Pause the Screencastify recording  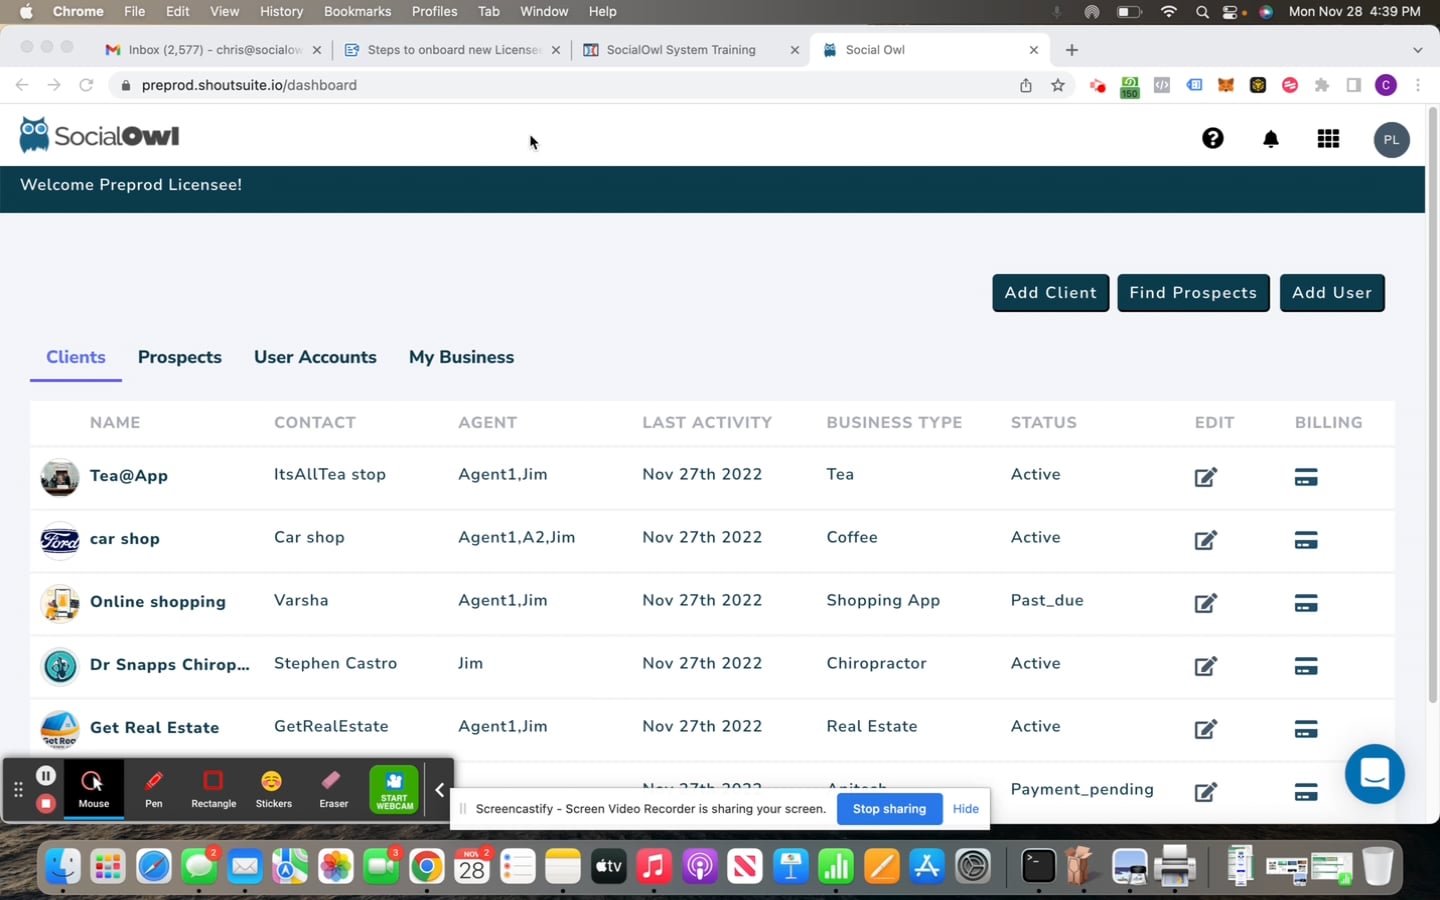[x=46, y=775]
